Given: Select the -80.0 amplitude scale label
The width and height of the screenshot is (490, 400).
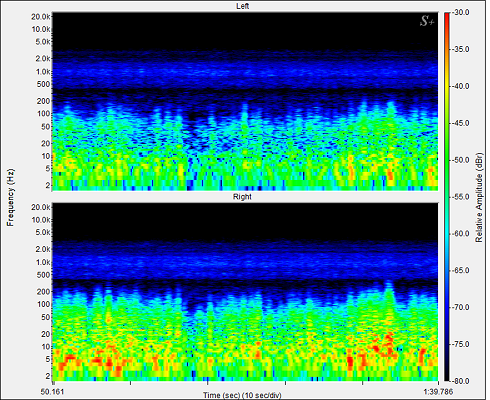Looking at the screenshot, I should click(462, 381).
